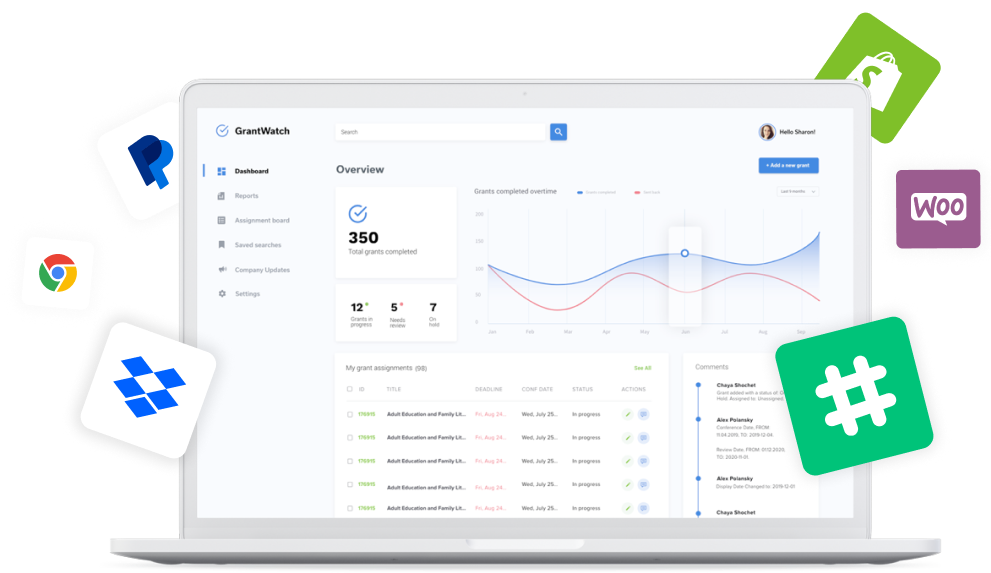Click the Hello Sharon! greeting
The width and height of the screenshot is (991, 573).
pos(798,132)
